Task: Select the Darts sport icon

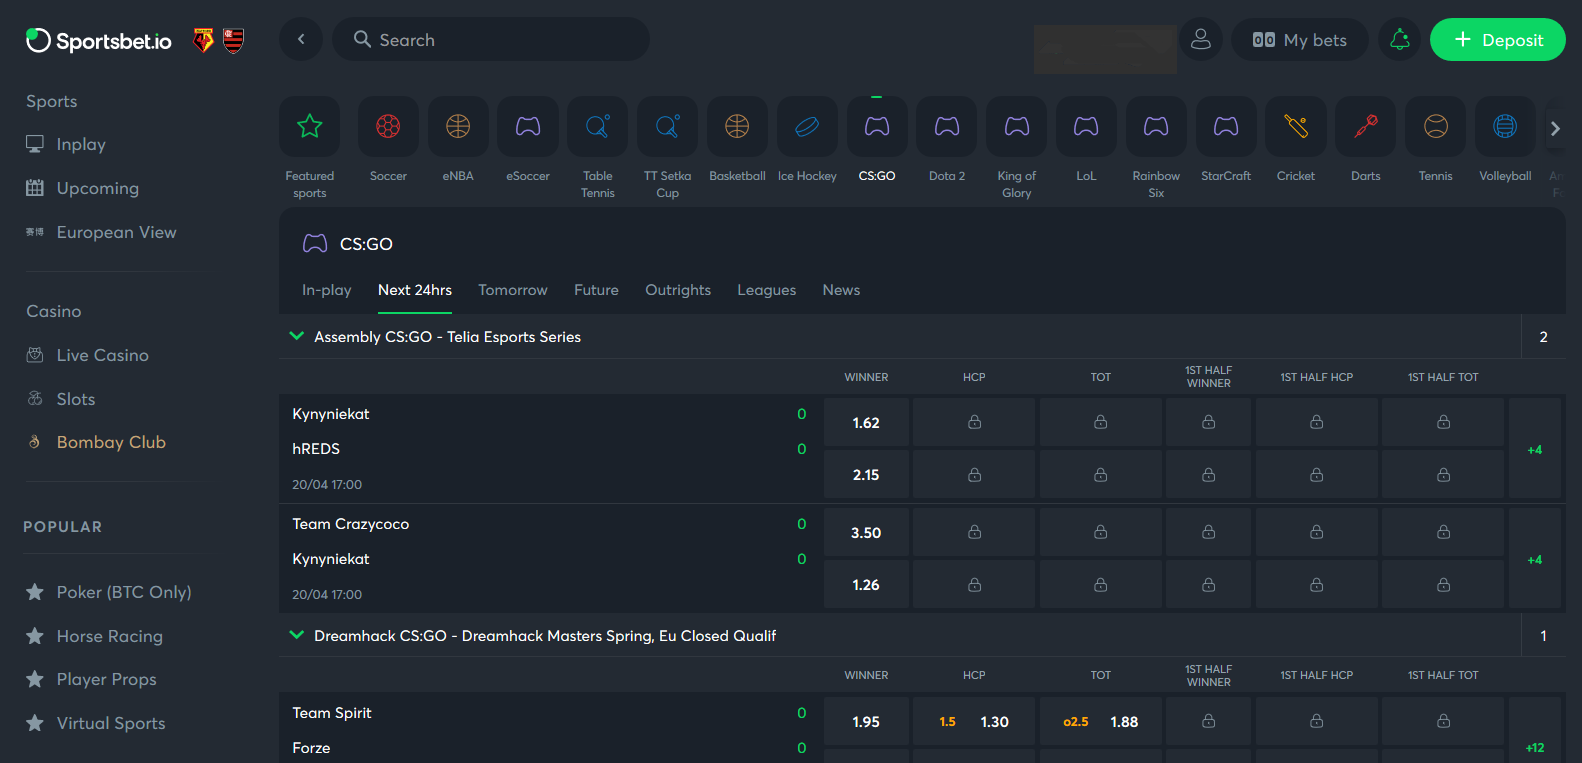Action: point(1366,127)
